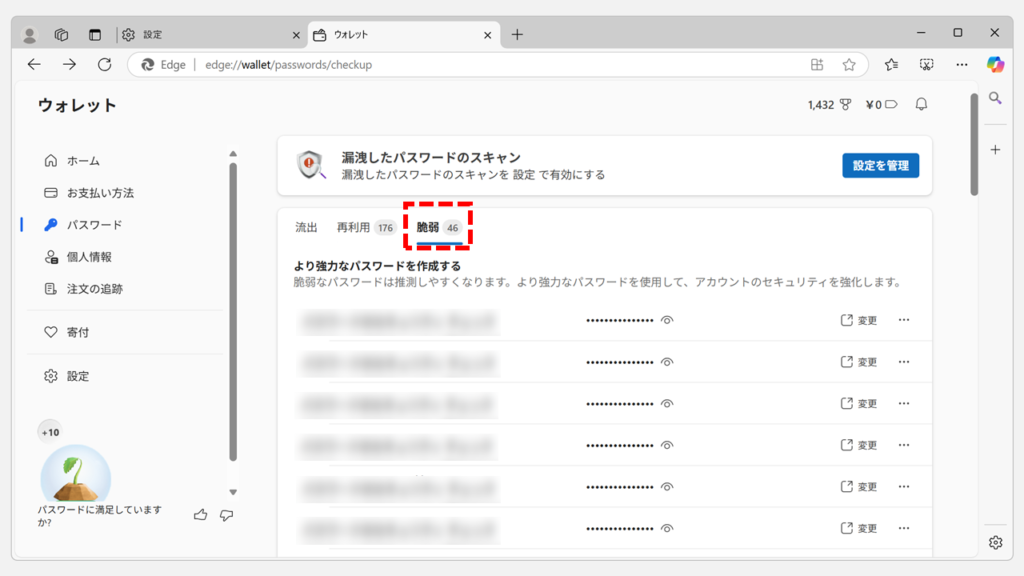1024x576 pixels.
Task: Open more options for fourth password row
Action: click(904, 445)
